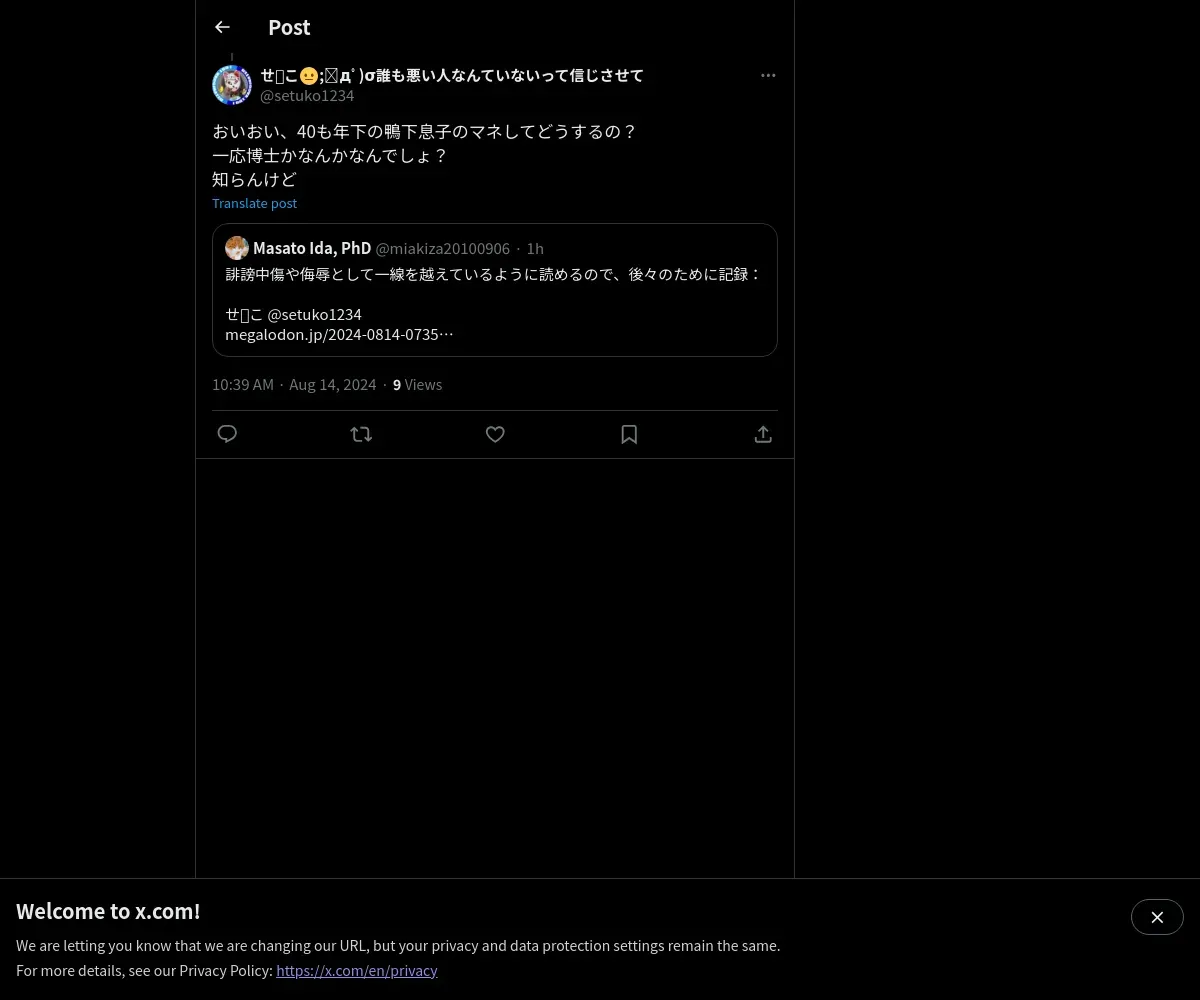This screenshot has height=1000, width=1200.
Task: Open the quoted post from Masato Ida
Action: pyautogui.click(x=495, y=290)
